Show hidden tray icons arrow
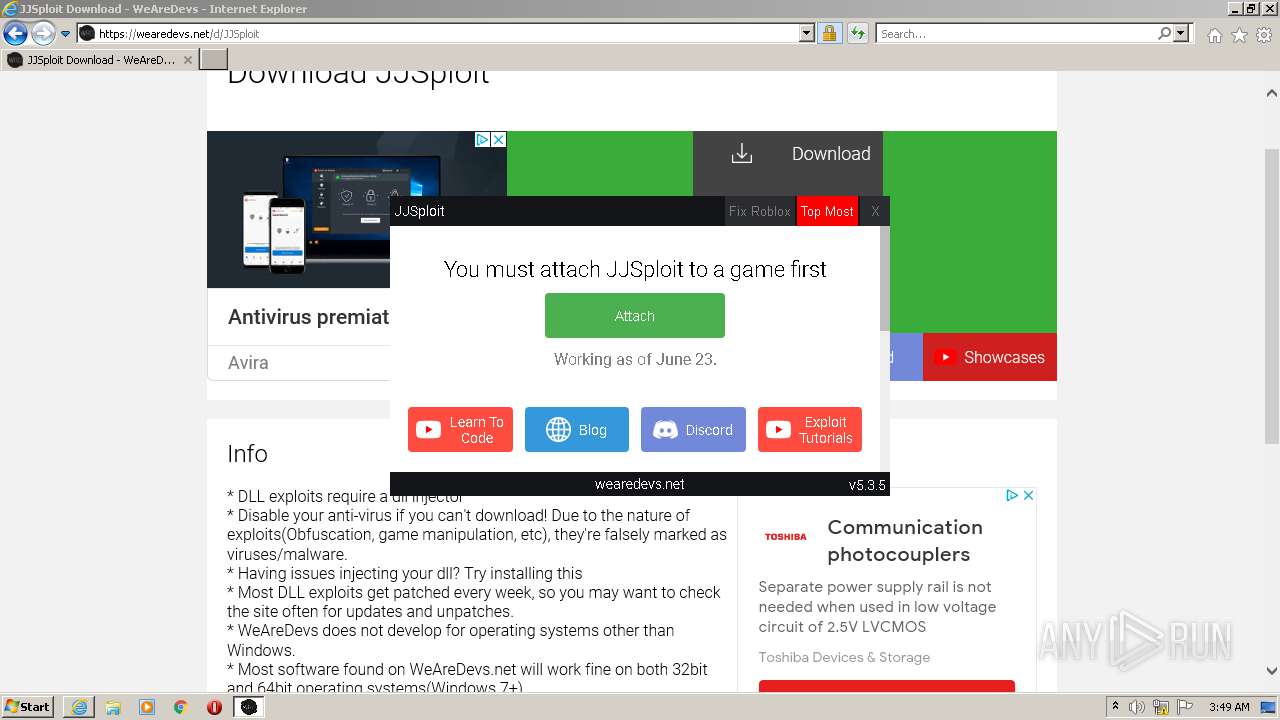Viewport: 1280px width, 720px height. (1115, 707)
